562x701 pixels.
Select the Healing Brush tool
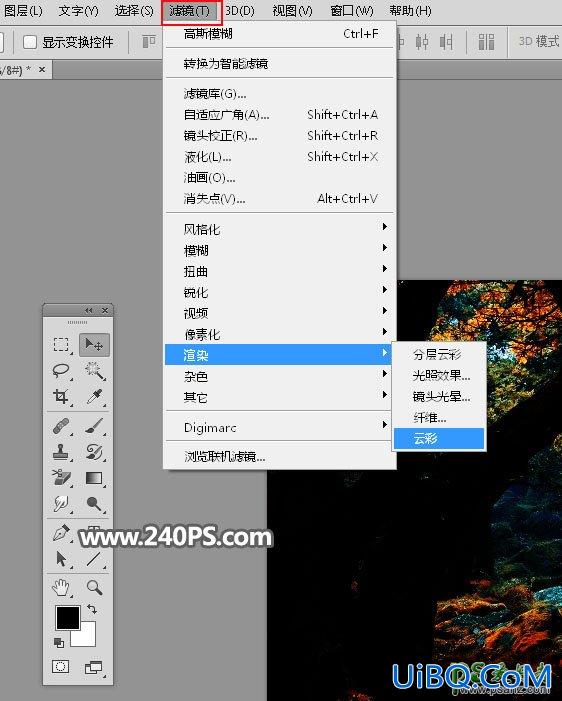click(61, 426)
